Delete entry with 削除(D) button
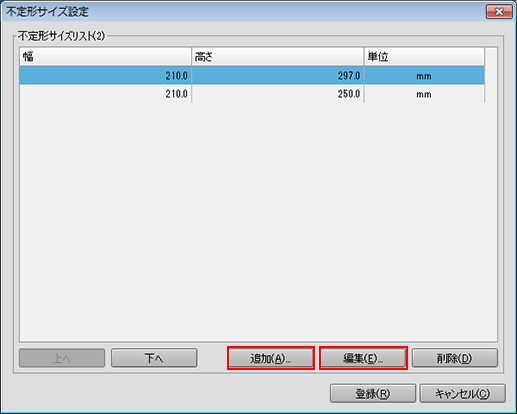This screenshot has width=517, height=414. point(455,358)
